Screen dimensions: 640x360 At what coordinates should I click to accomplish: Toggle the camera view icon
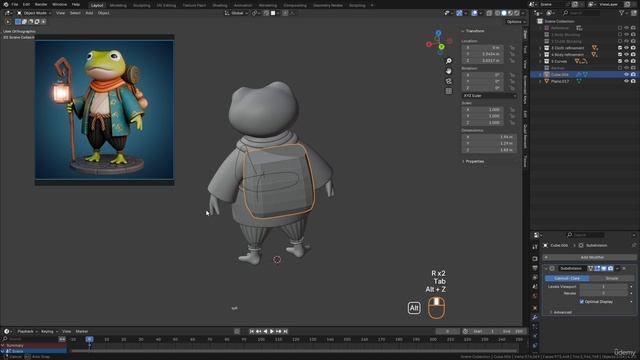click(449, 81)
